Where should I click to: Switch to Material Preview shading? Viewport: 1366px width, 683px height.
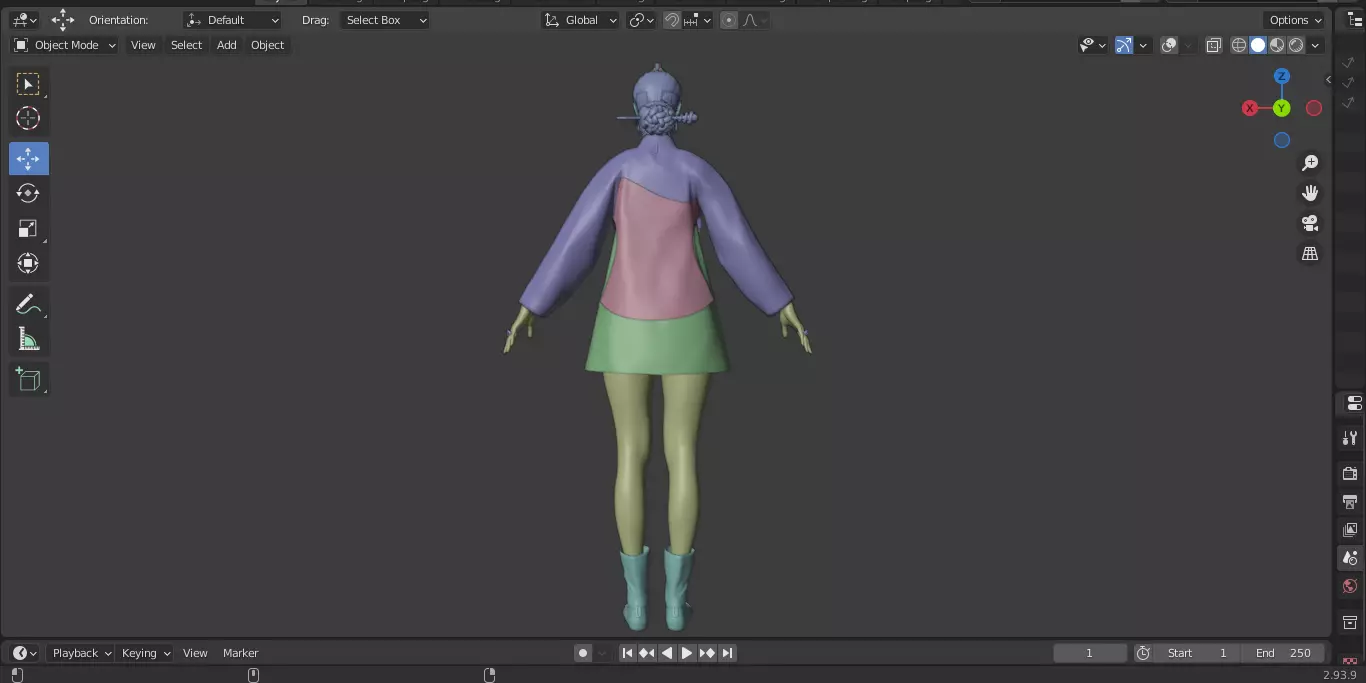1277,45
